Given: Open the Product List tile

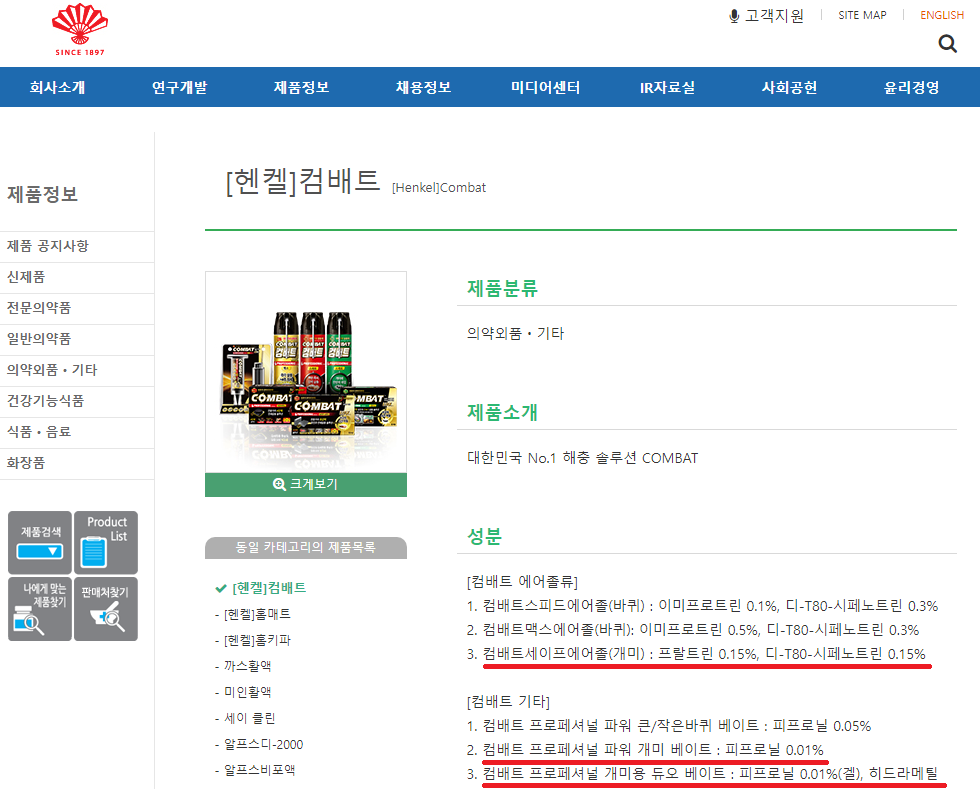Looking at the screenshot, I should pos(106,543).
